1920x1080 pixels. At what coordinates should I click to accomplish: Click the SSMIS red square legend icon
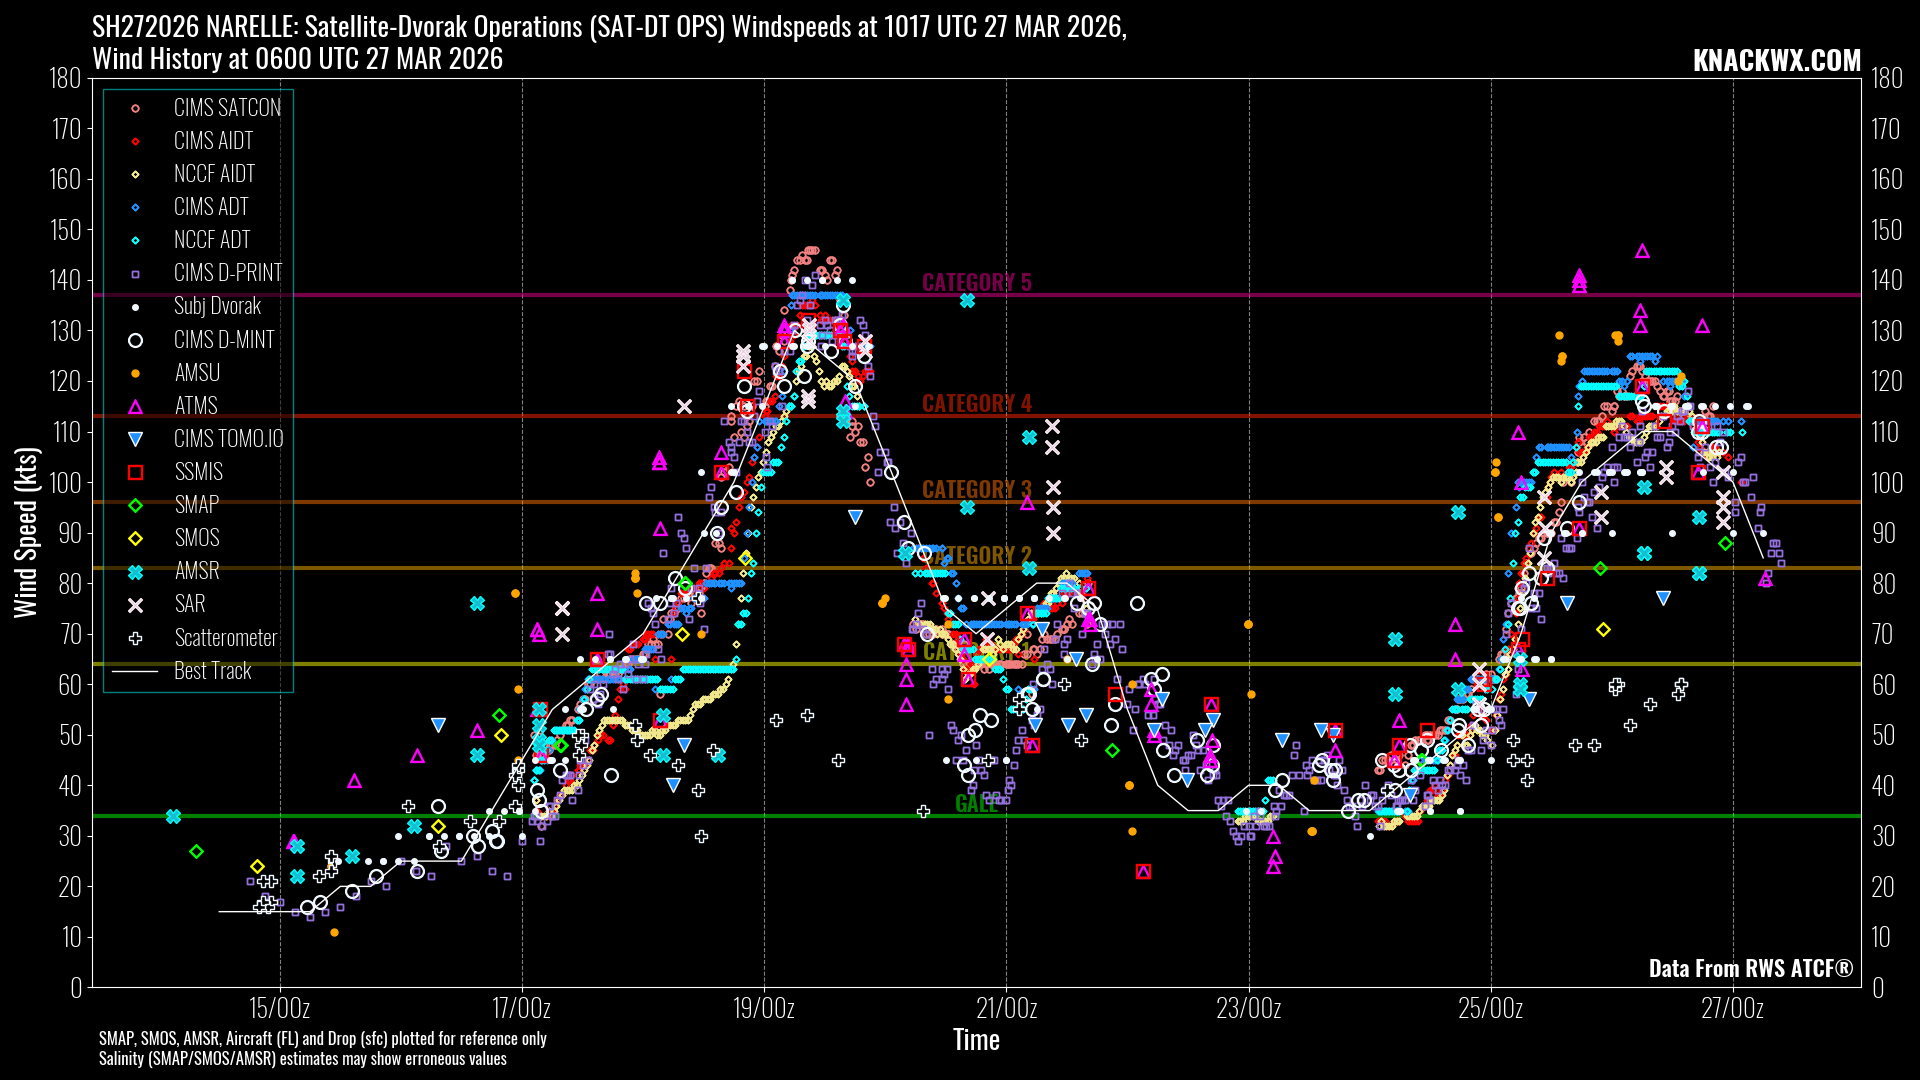(136, 472)
